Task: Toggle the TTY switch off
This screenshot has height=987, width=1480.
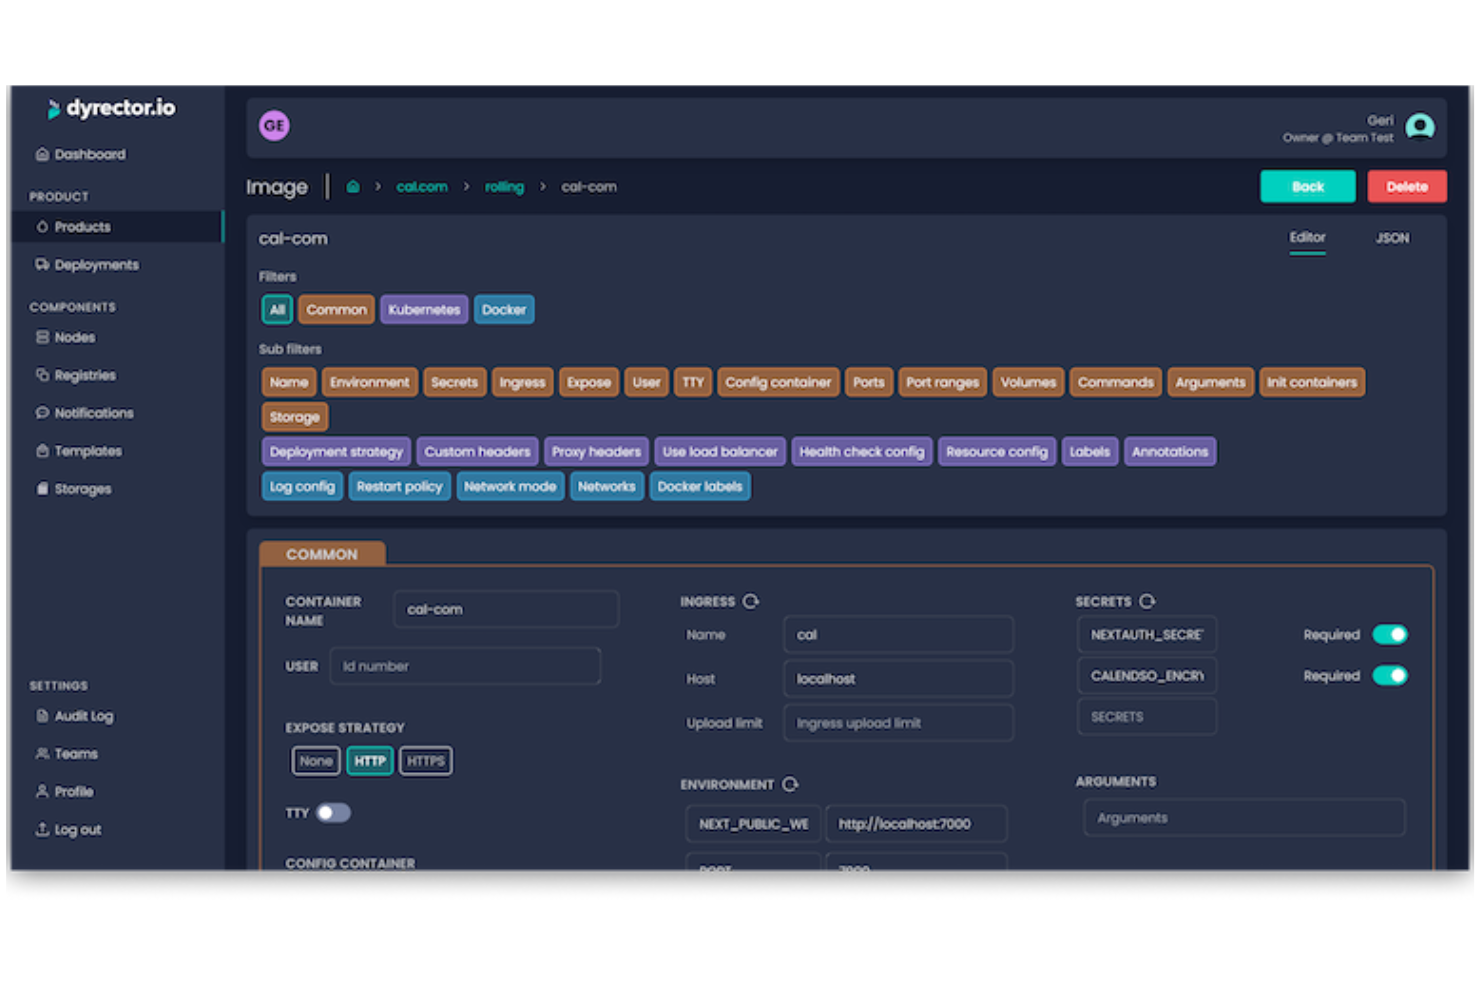Action: (335, 813)
